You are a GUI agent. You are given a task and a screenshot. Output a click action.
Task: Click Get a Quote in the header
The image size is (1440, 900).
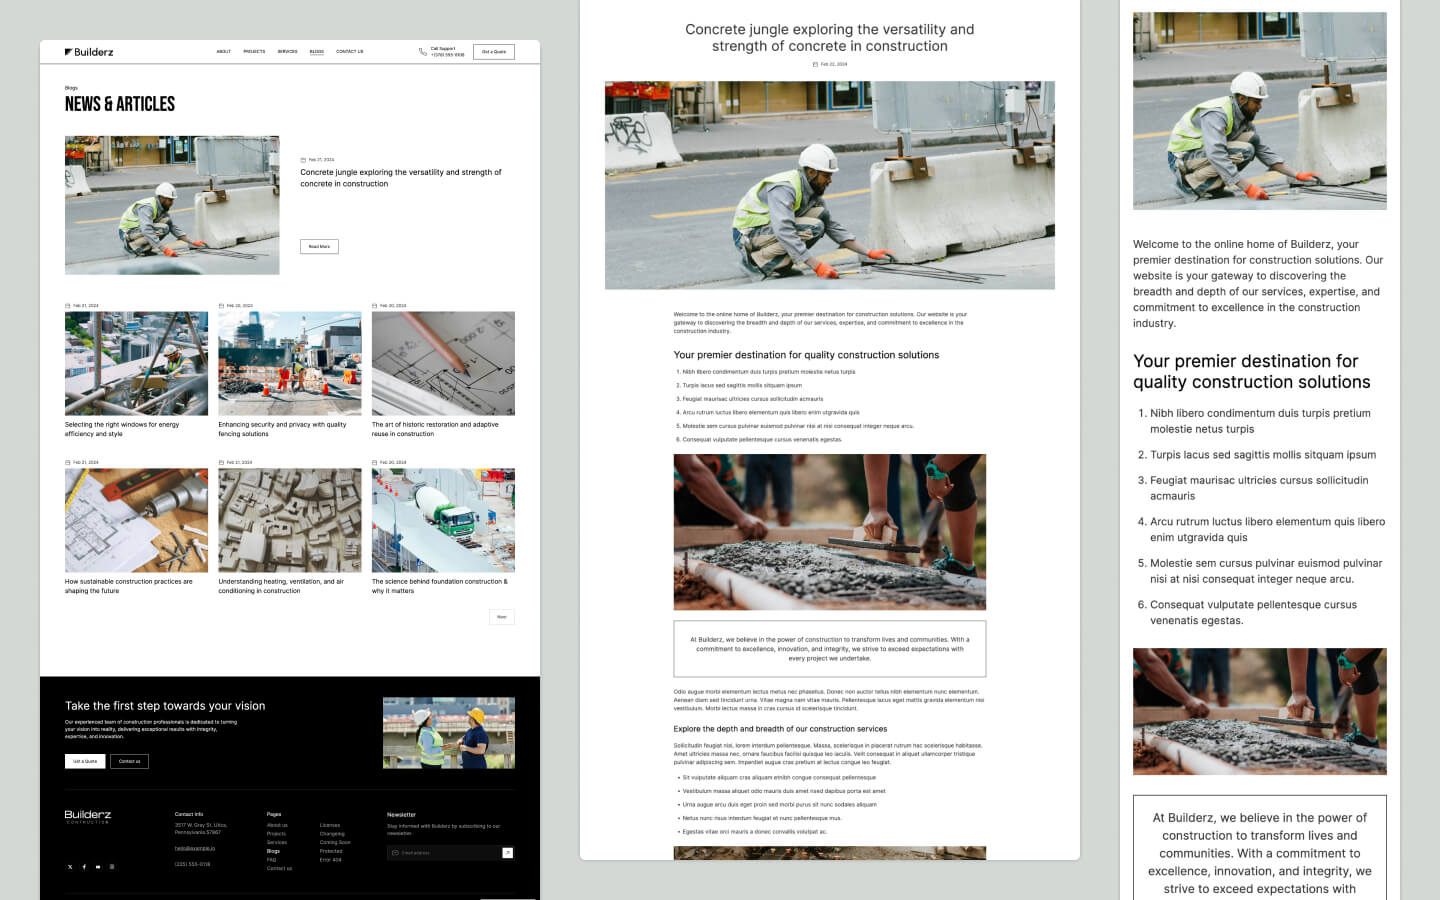[x=494, y=51]
